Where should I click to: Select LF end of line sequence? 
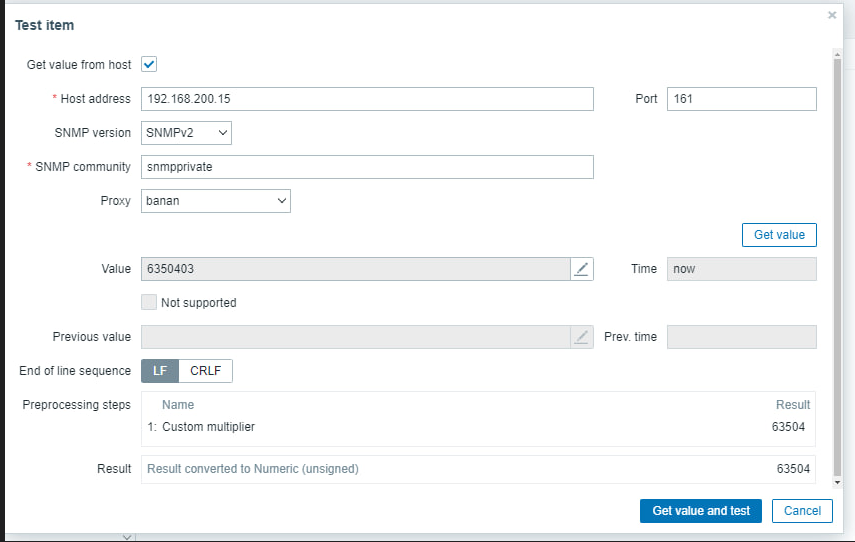pyautogui.click(x=160, y=371)
